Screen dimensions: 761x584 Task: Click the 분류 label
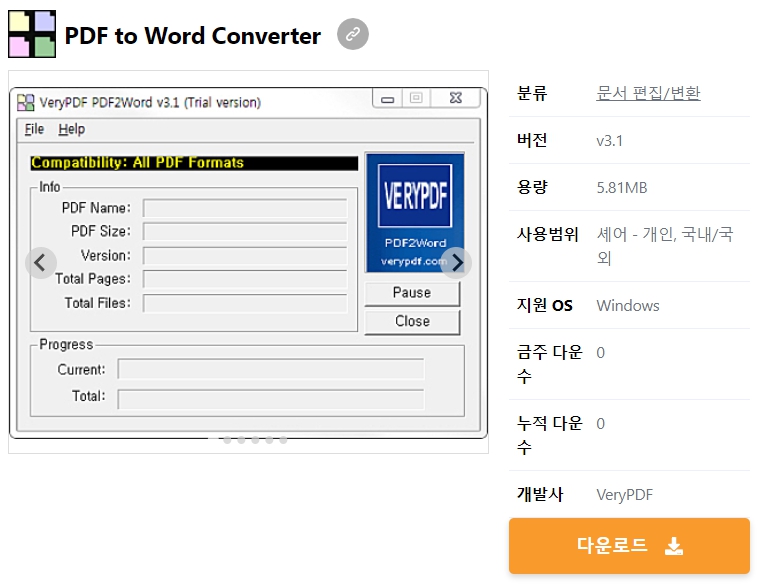click(x=532, y=93)
